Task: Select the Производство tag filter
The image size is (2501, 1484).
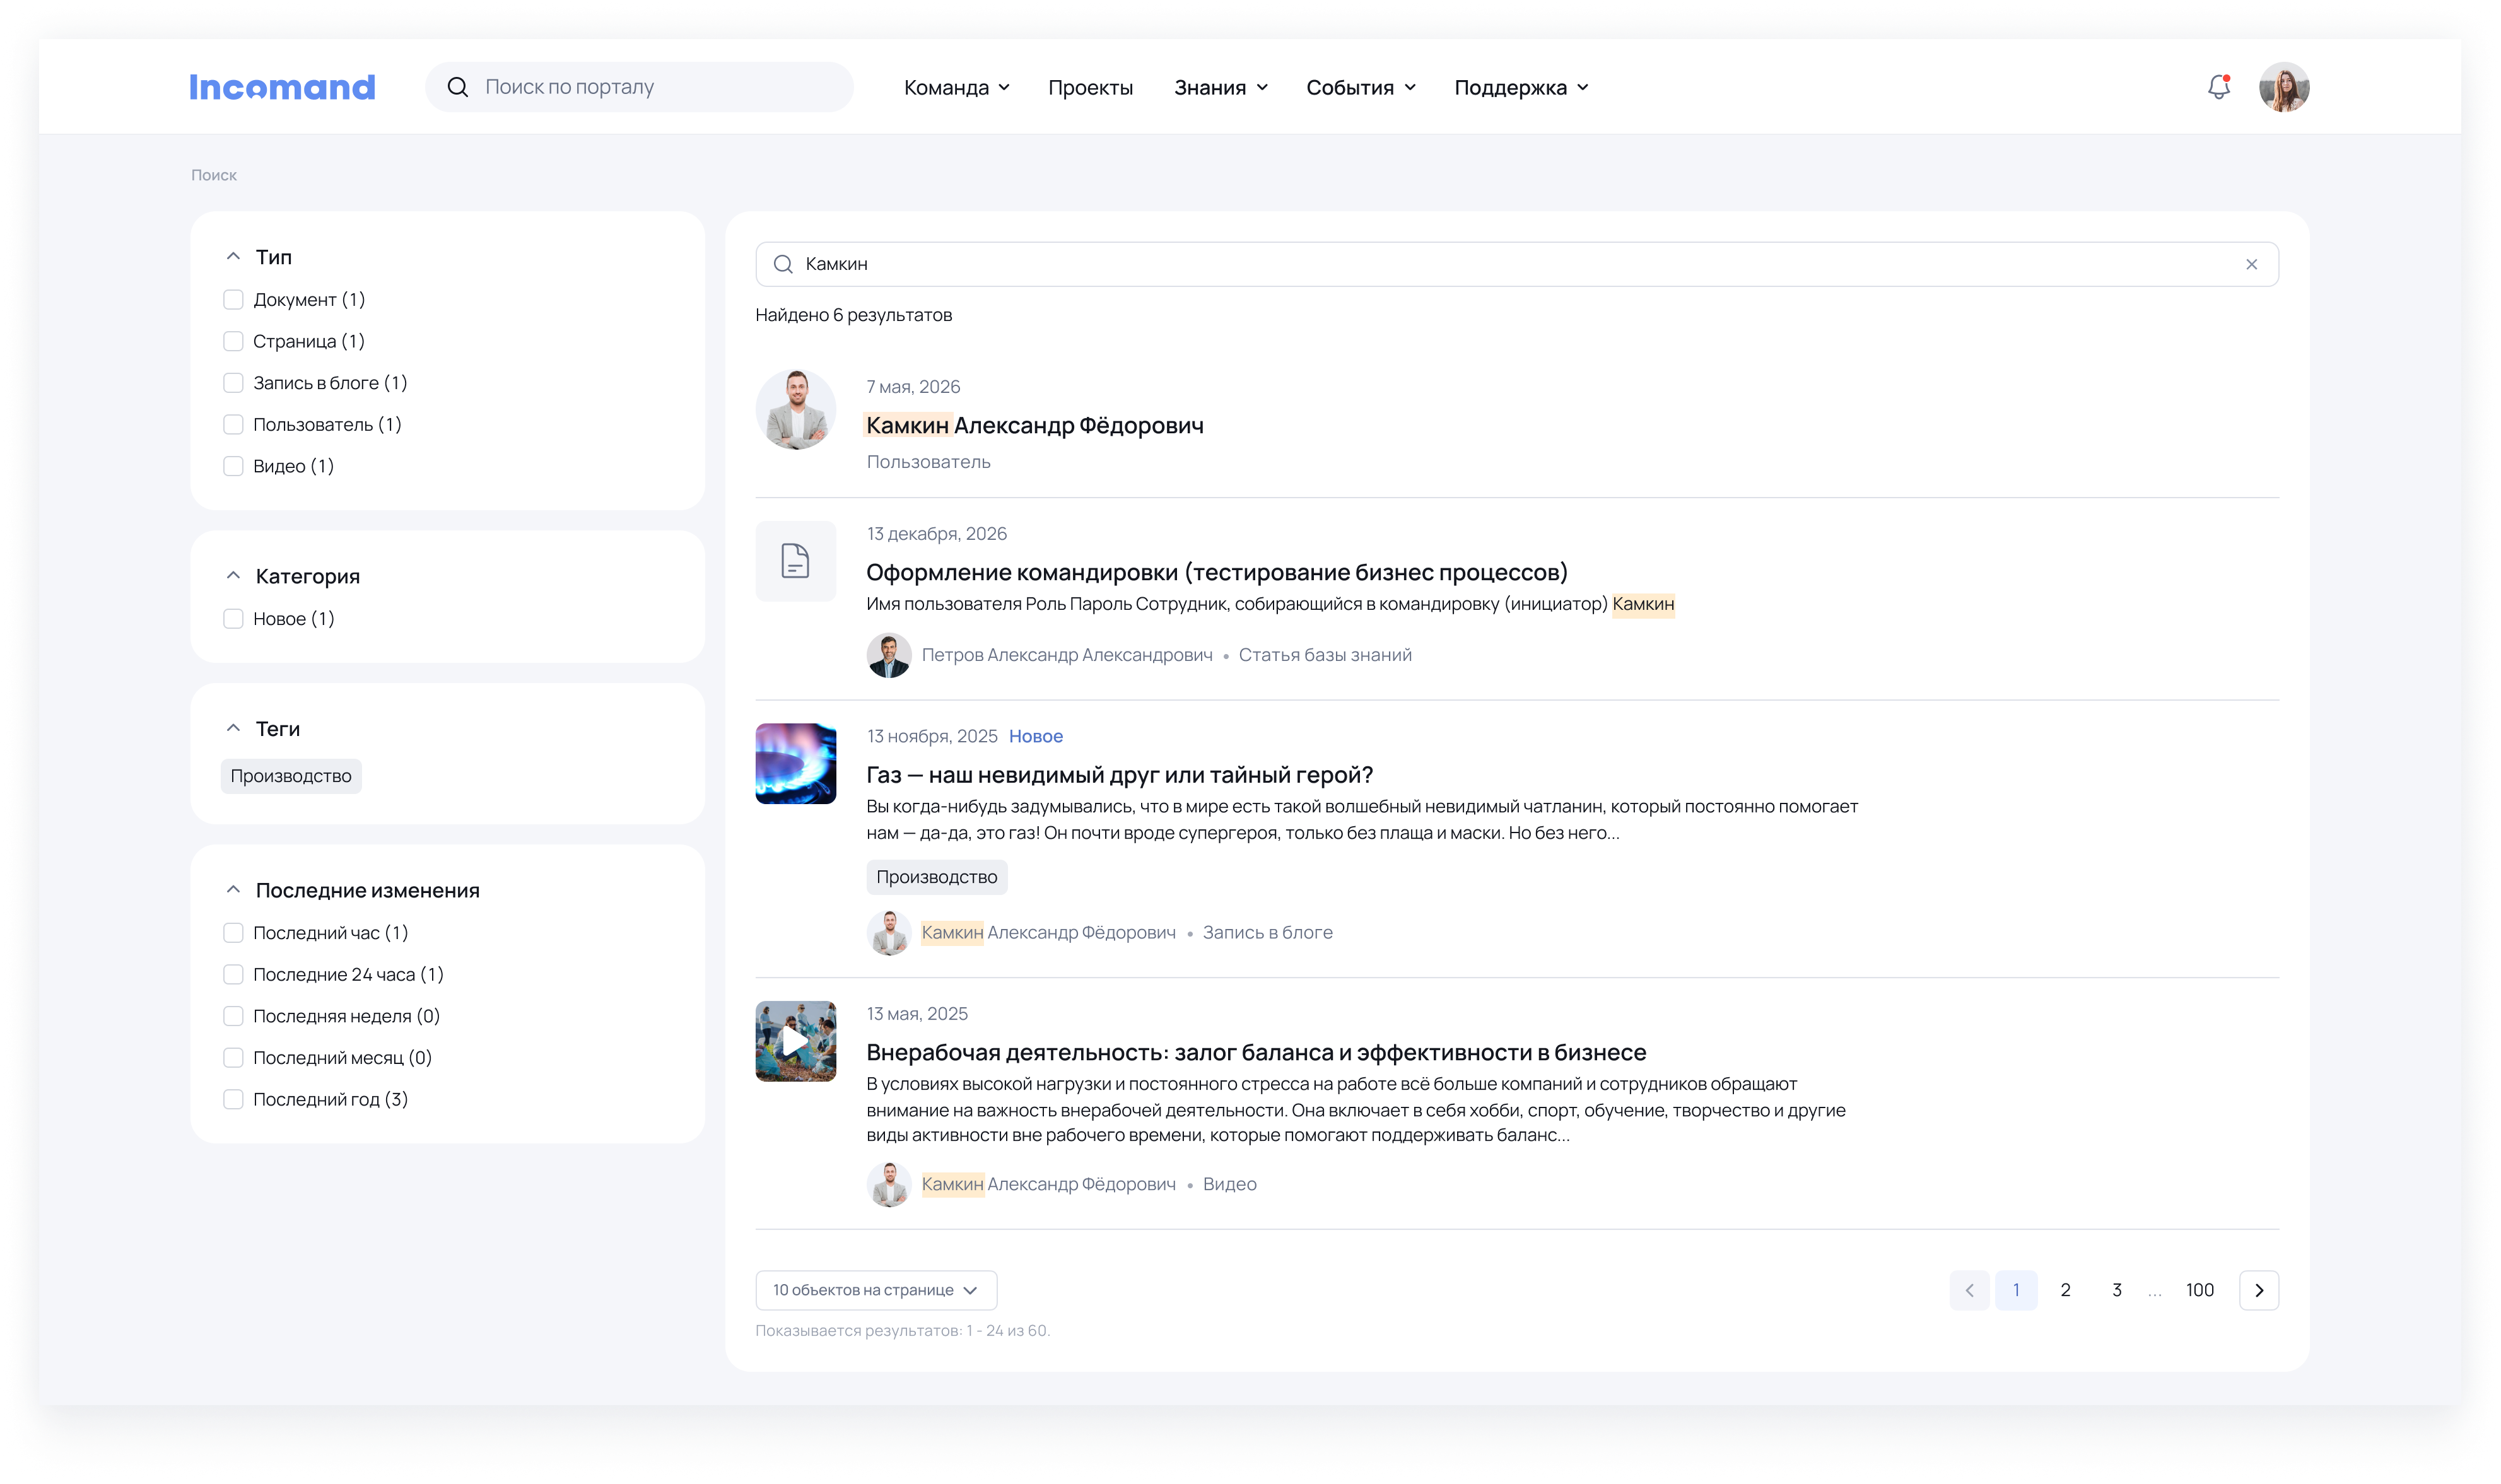Action: [291, 776]
